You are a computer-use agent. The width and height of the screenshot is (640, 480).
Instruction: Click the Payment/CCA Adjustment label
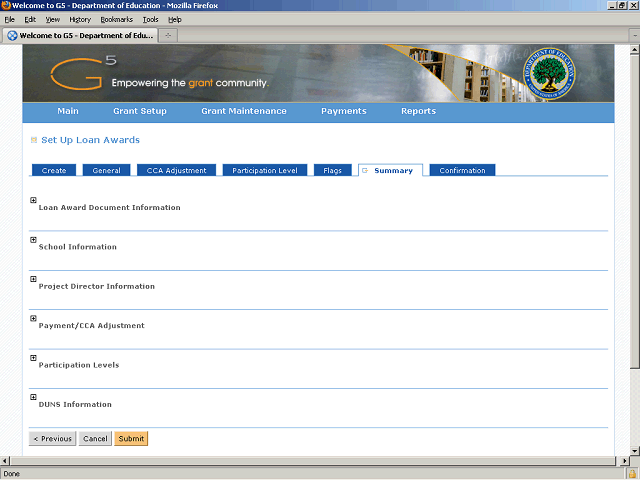click(91, 326)
